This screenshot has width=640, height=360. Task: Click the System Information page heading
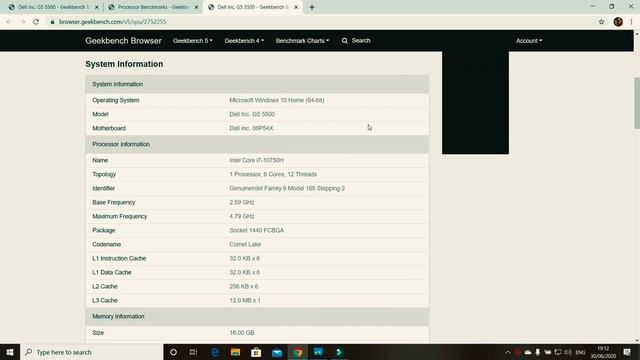click(x=124, y=64)
